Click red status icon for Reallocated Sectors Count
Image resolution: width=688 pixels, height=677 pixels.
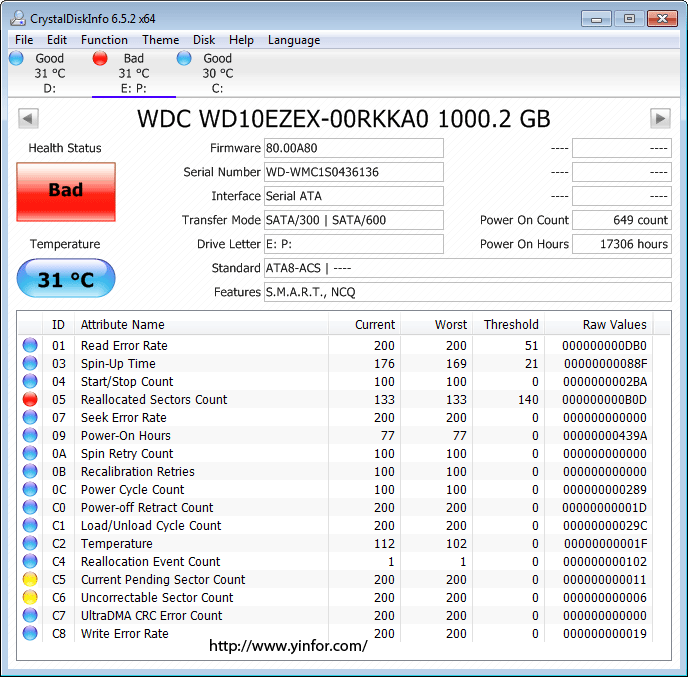[30, 399]
